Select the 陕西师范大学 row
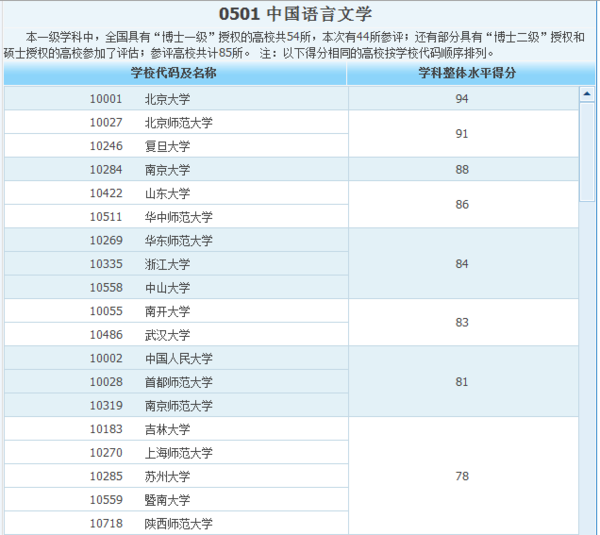Image resolution: width=600 pixels, height=535 pixels. (176, 523)
